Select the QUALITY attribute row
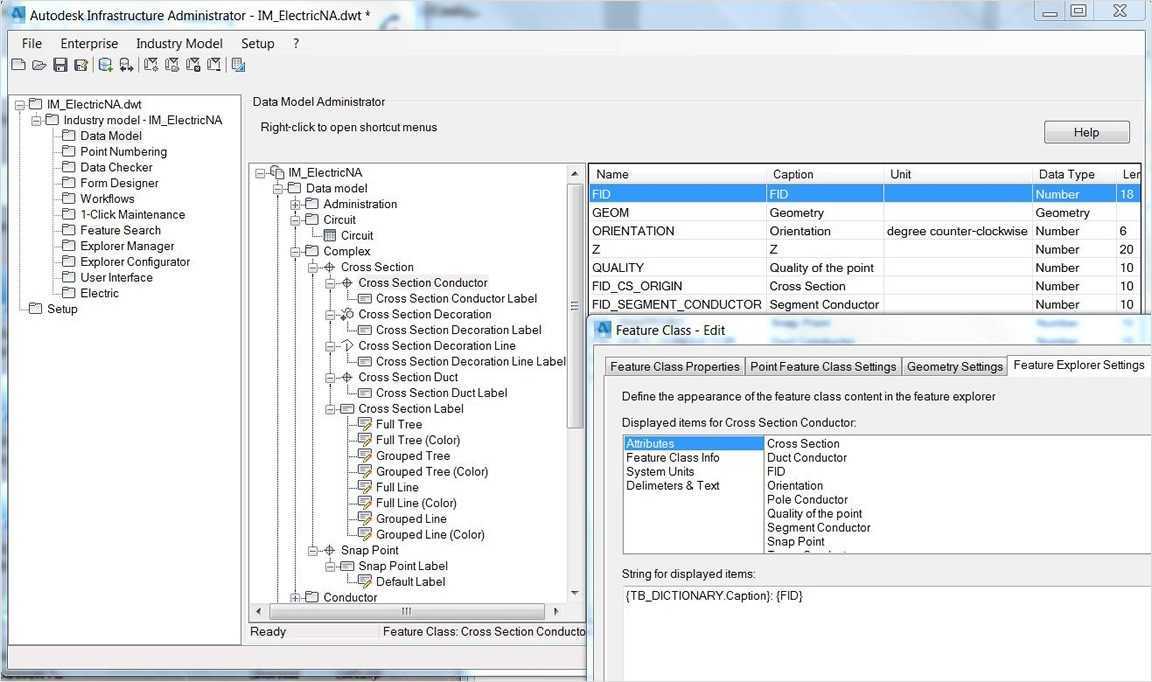Screen dimensions: 1152x682 [865, 268]
